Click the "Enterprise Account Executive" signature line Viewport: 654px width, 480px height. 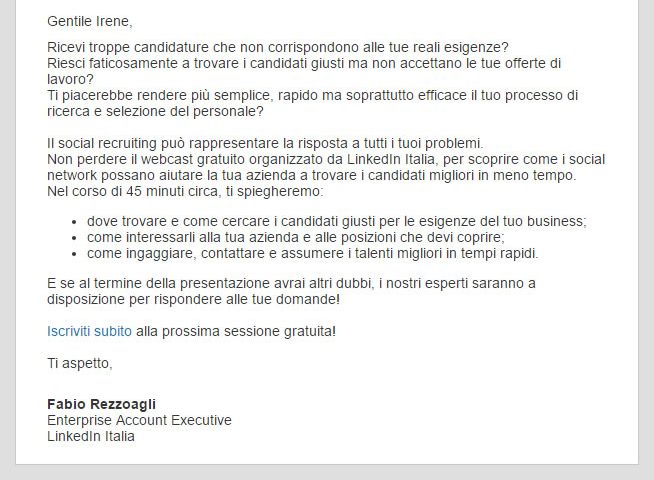pyautogui.click(x=139, y=420)
